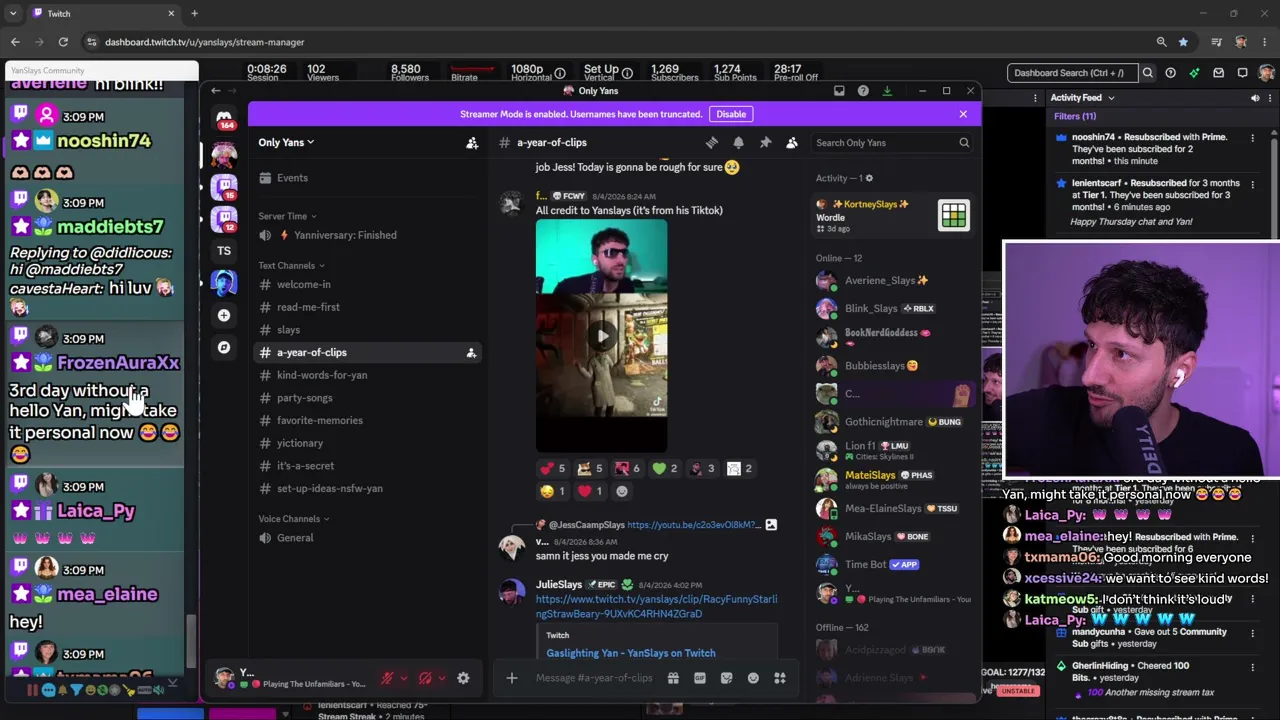1280x720 pixels.
Task: Open apps launcher in message bar
Action: (780, 678)
